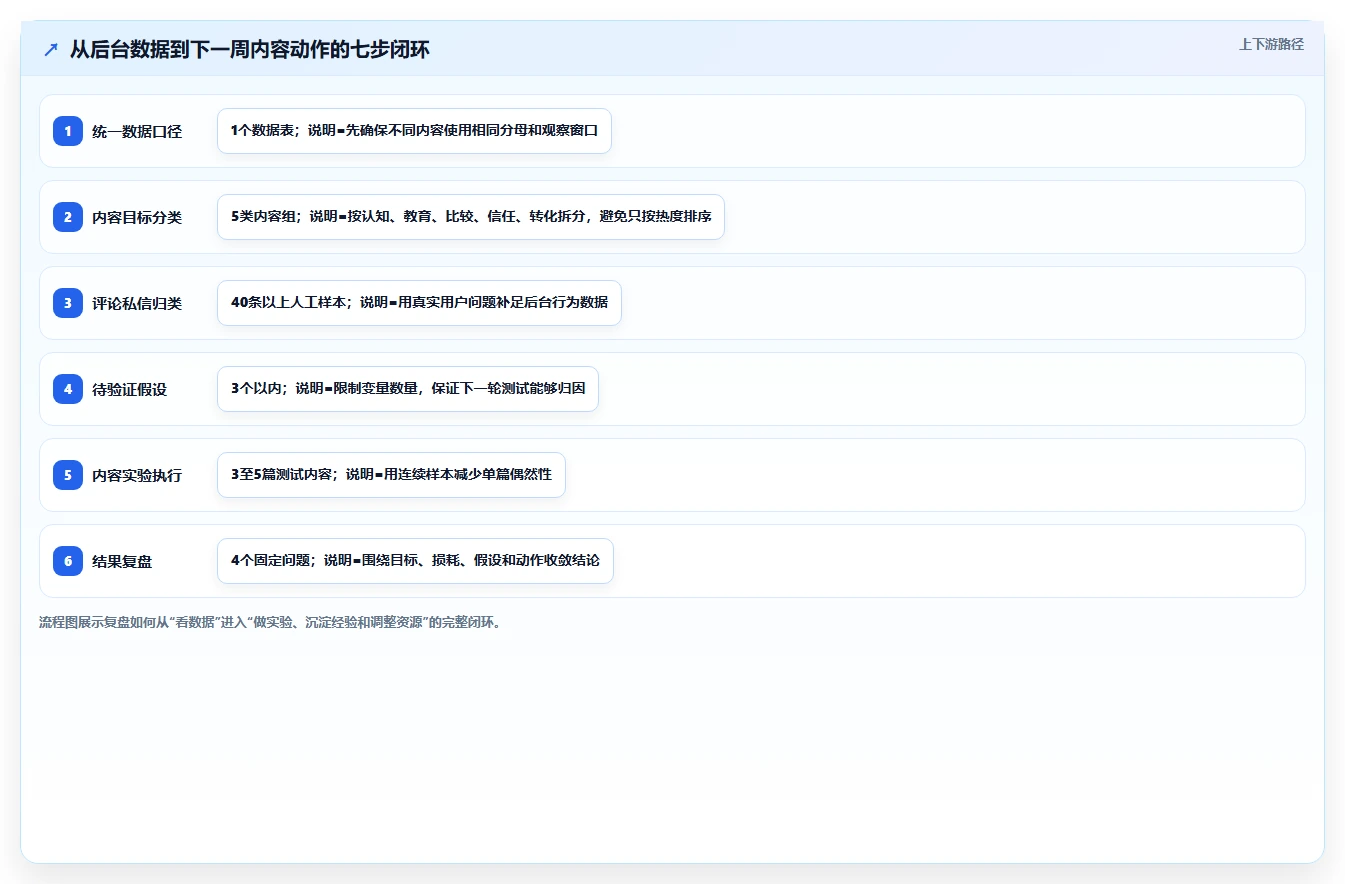The image size is (1345, 884).
Task: Select the step label 内容目标分类
Action: pos(137,217)
